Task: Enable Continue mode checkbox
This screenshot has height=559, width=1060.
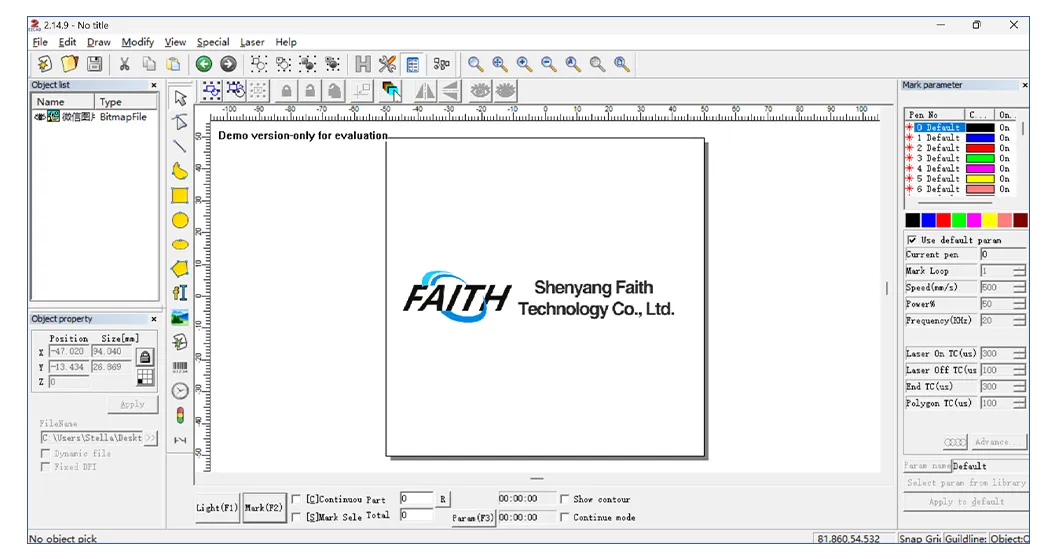Action: (x=564, y=517)
